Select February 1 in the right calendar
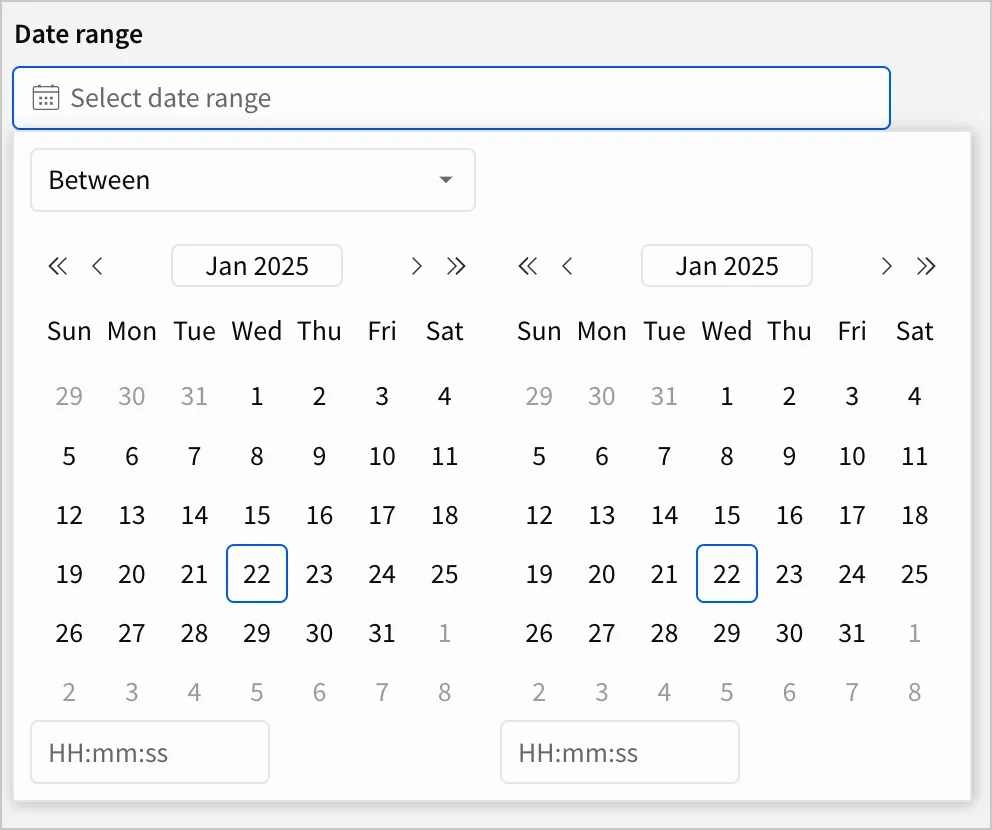The width and height of the screenshot is (992, 830). point(915,633)
